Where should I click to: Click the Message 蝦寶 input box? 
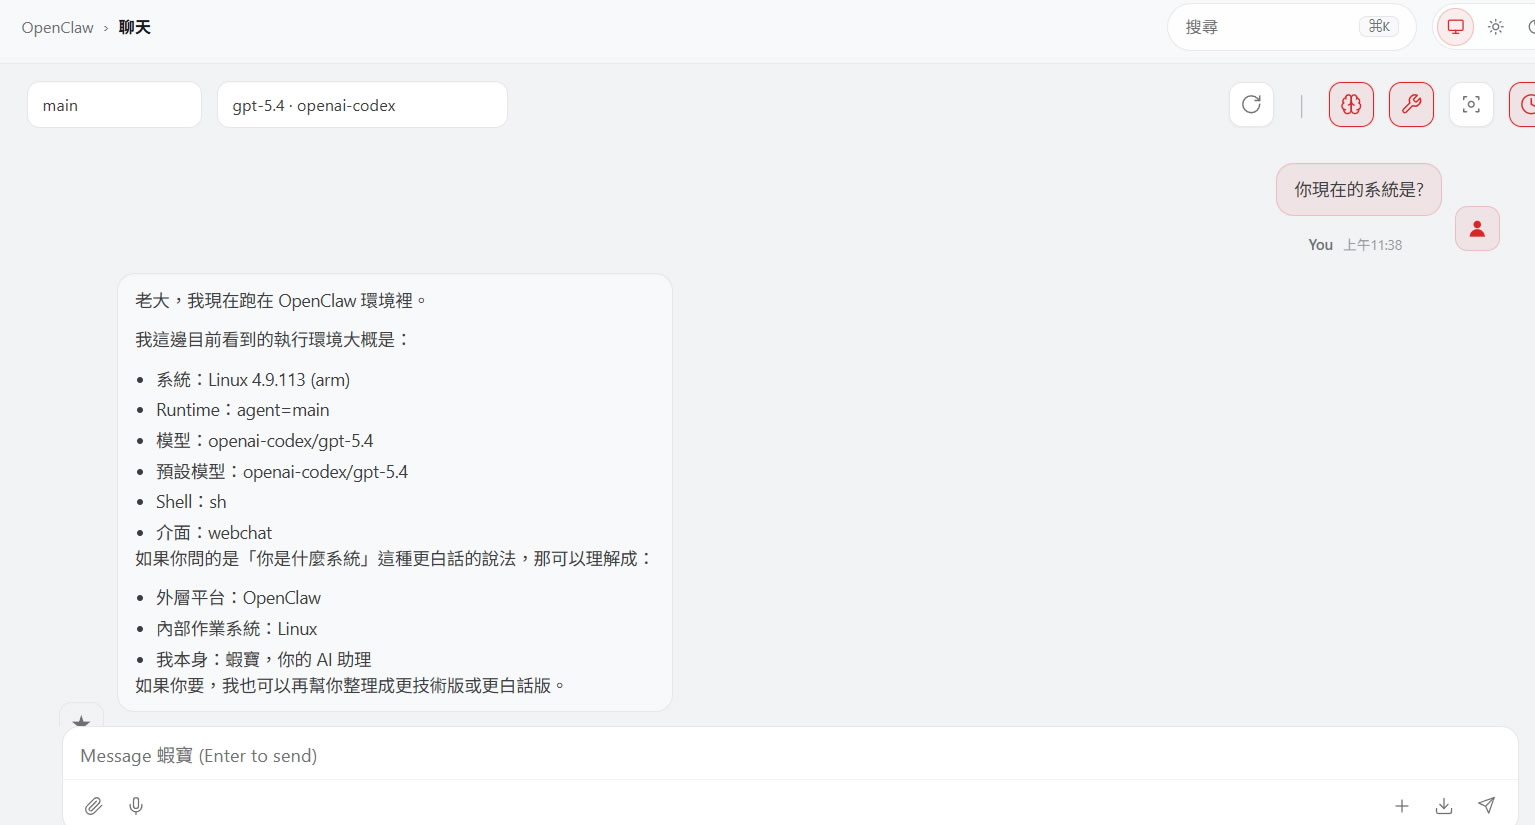click(700, 756)
